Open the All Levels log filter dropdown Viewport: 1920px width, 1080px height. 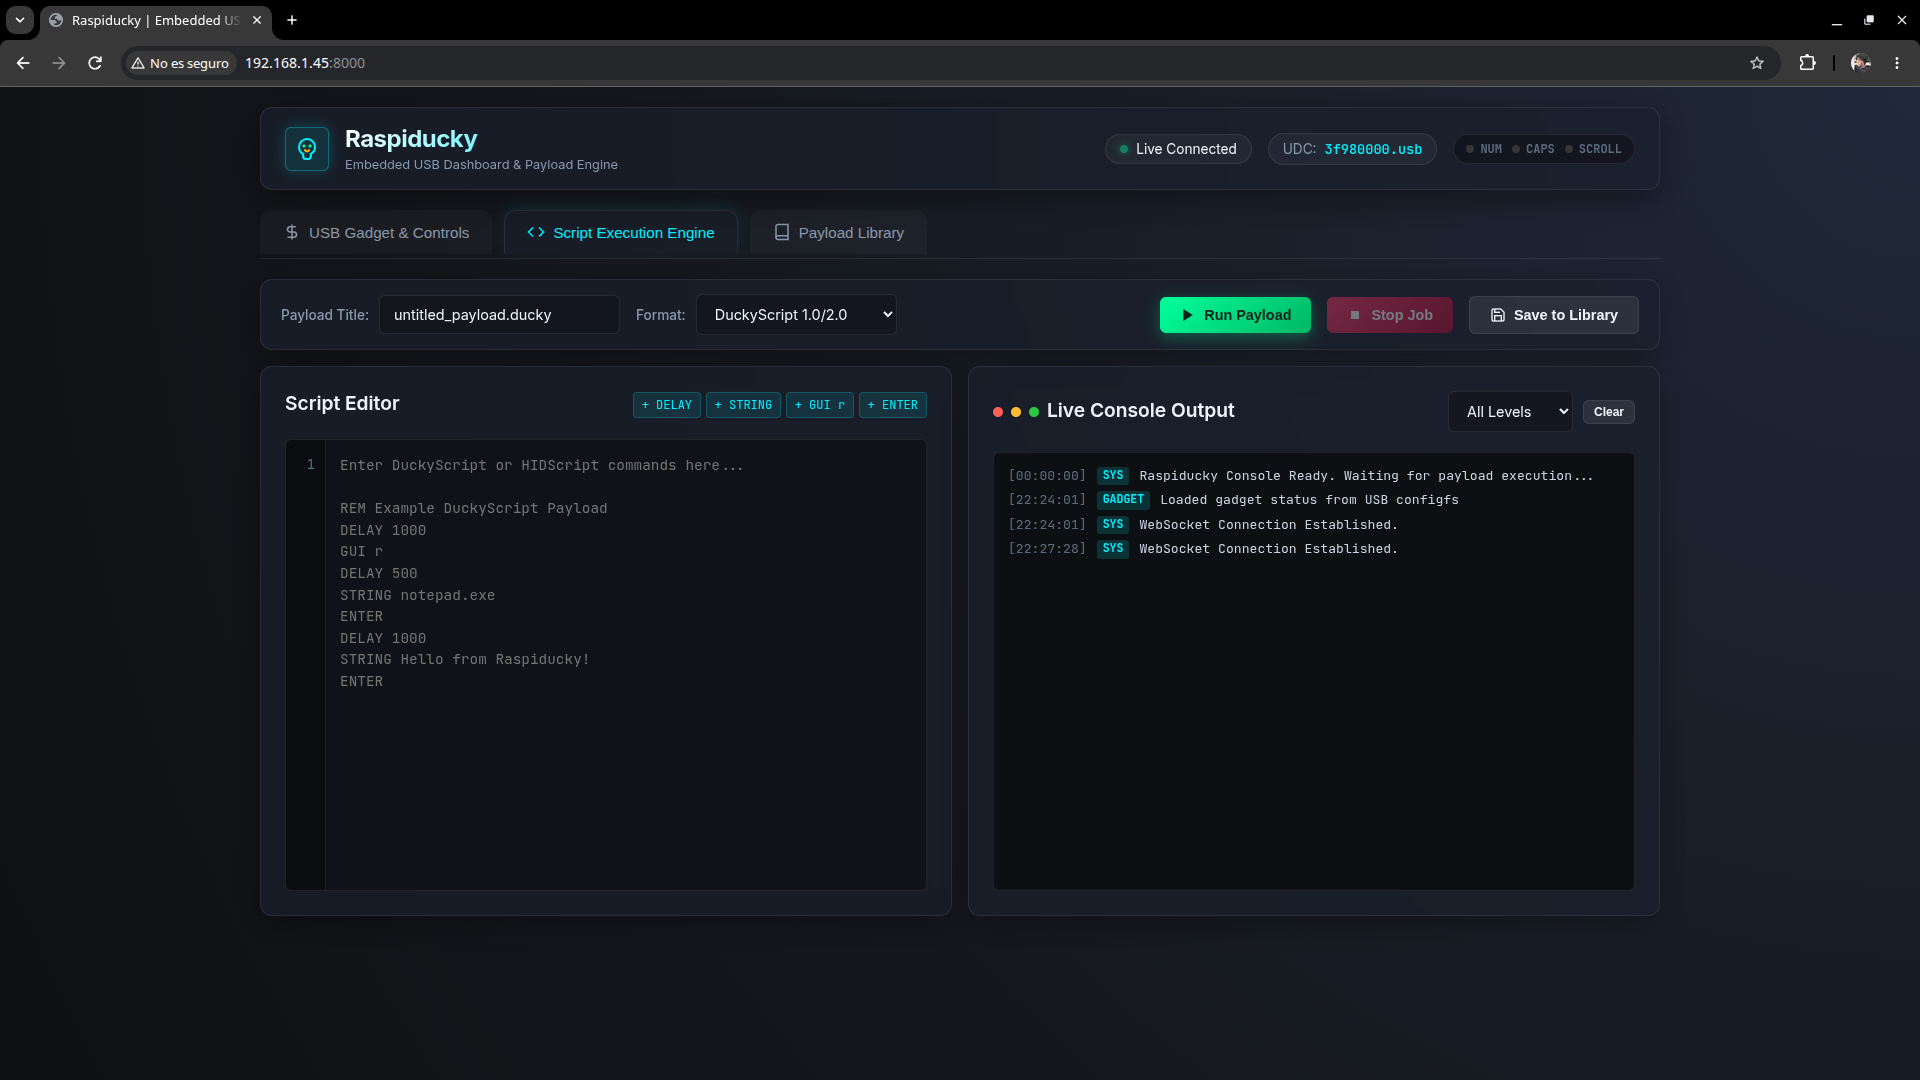(x=1510, y=412)
